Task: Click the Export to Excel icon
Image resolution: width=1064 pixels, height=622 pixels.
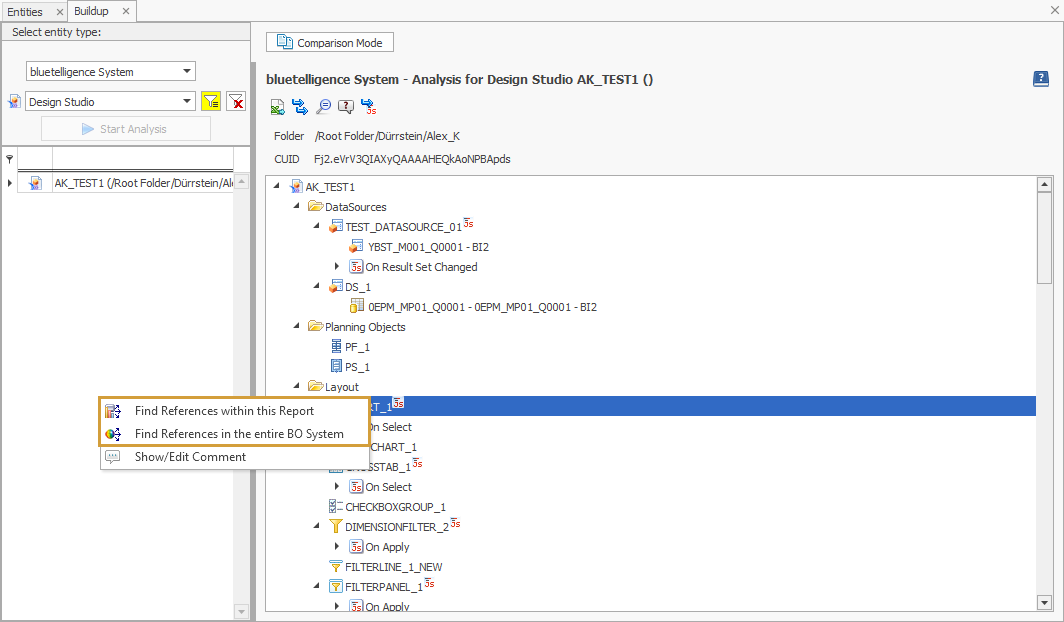Action: point(277,106)
